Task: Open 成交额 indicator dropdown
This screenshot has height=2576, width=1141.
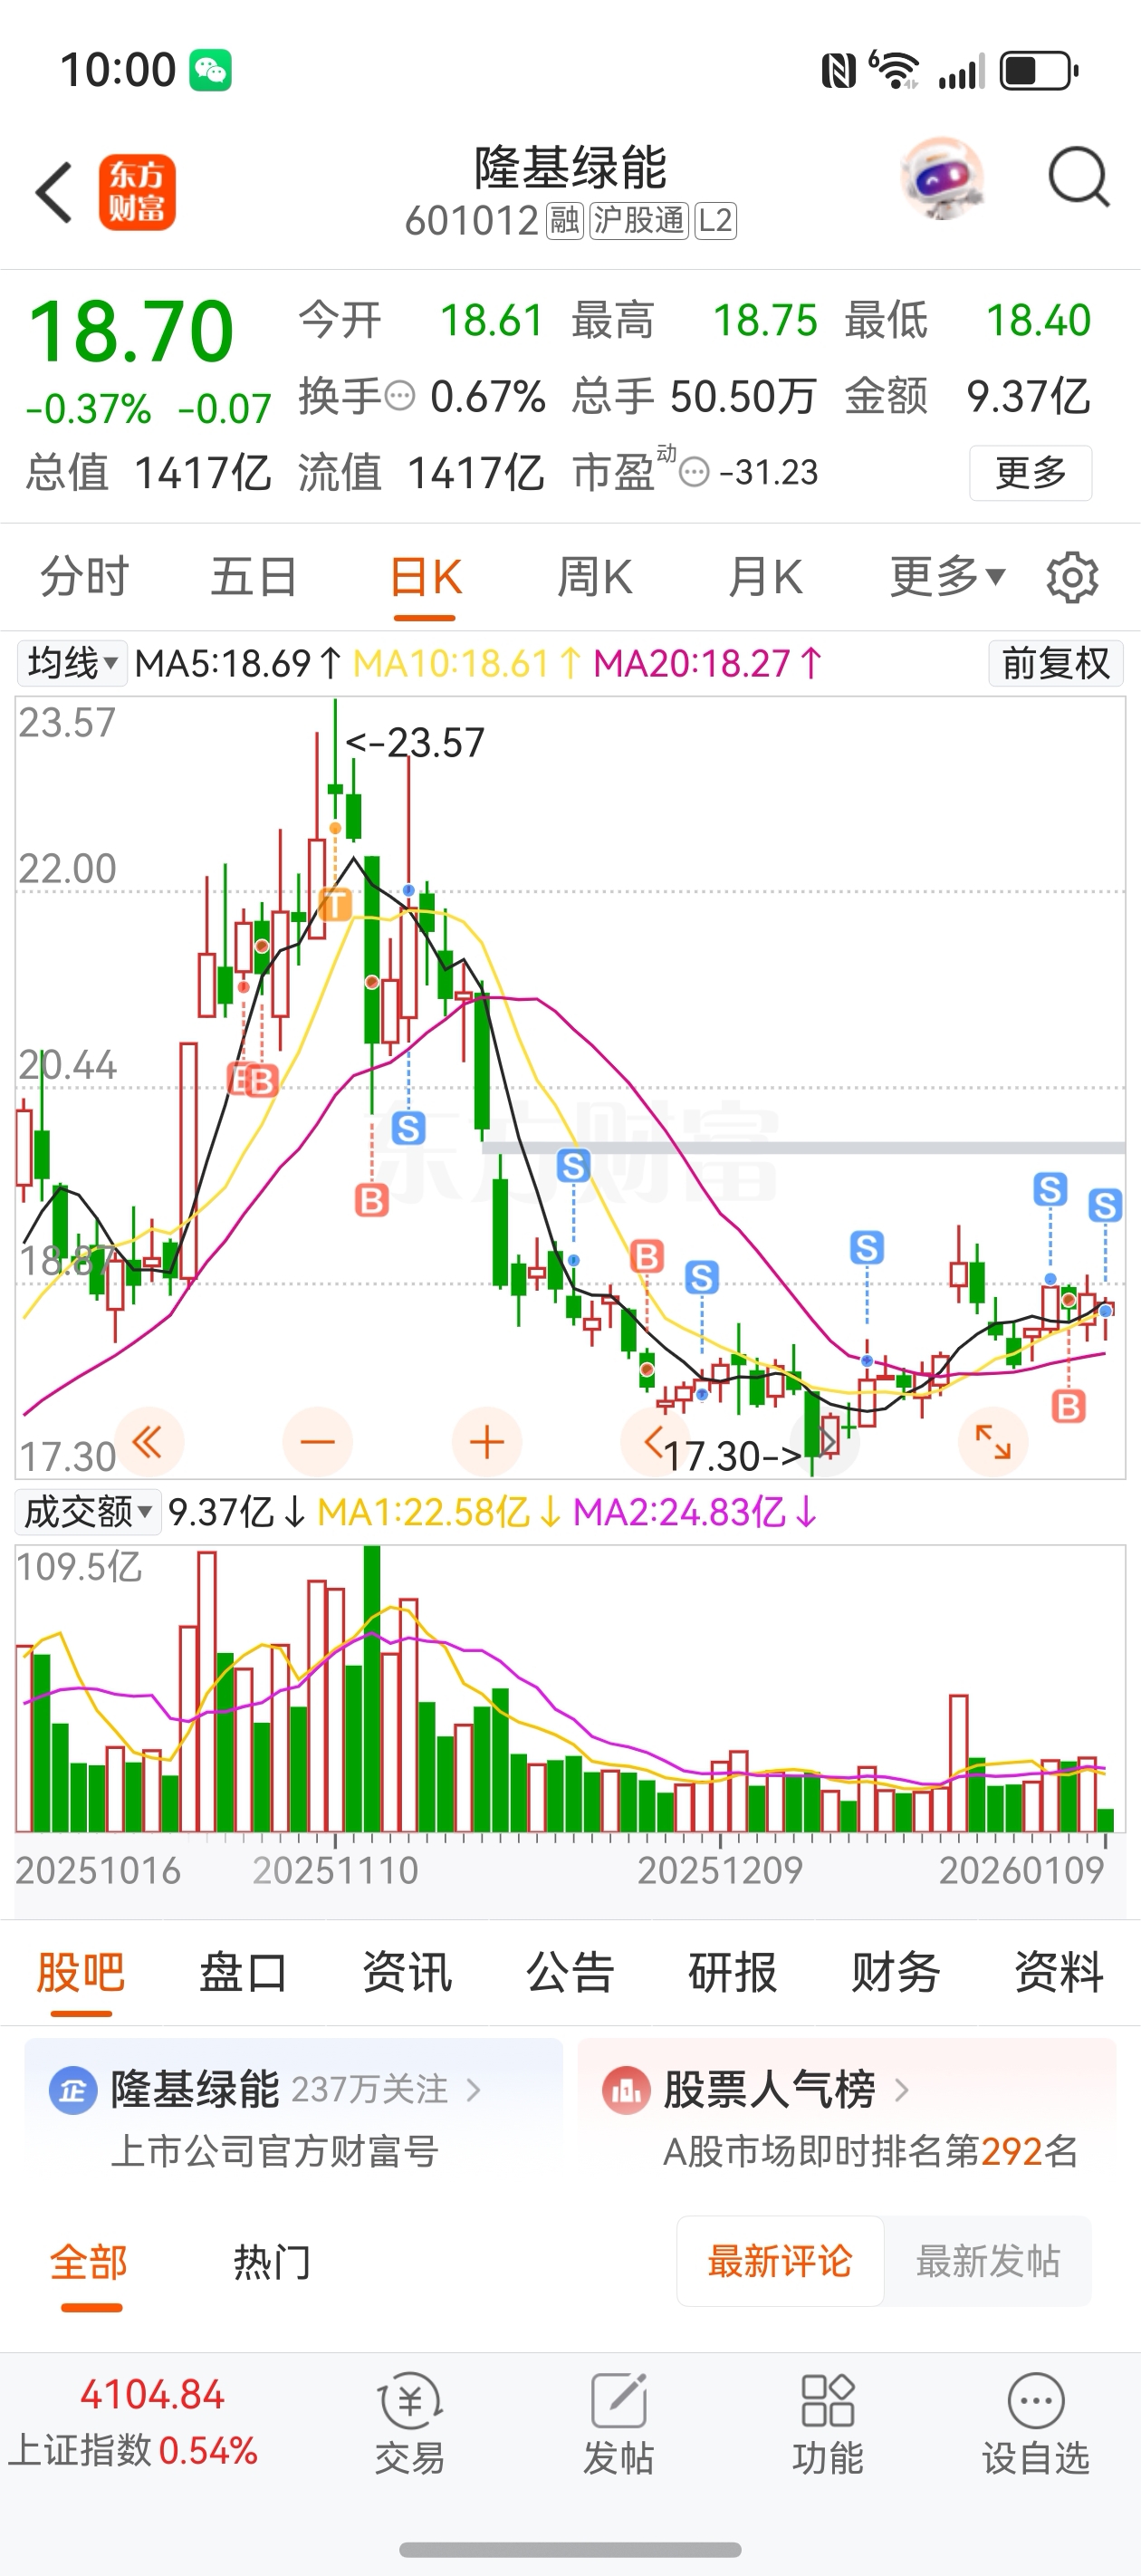Action: (x=88, y=1512)
